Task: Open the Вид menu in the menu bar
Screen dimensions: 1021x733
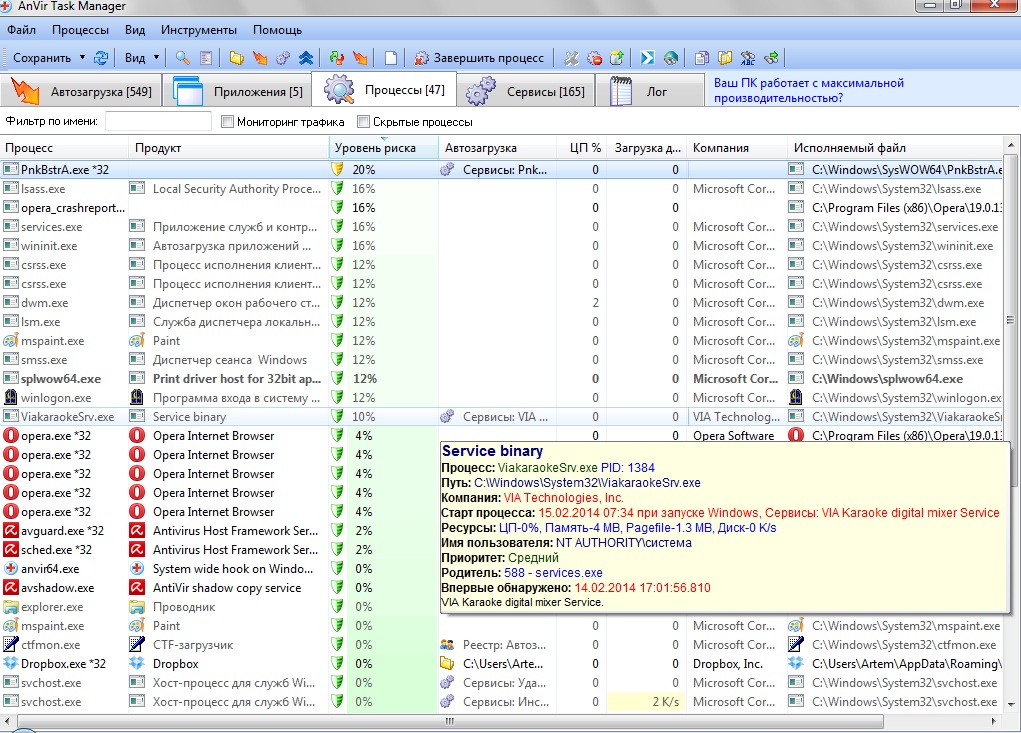Action: (x=135, y=30)
